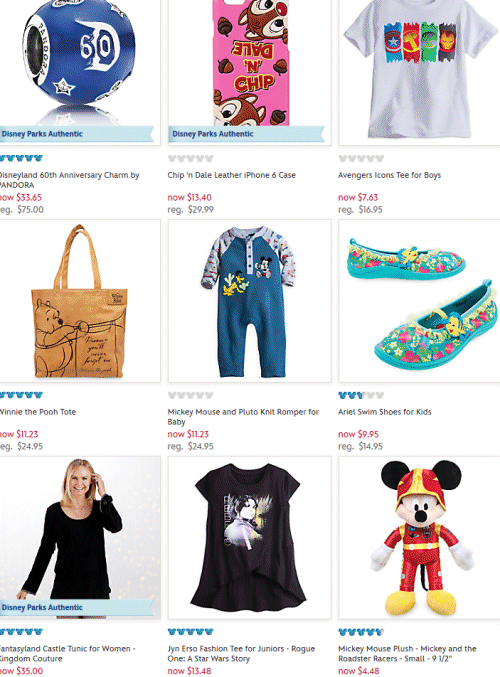Open the Jyn Erso Fashion Tee for Juniors link
The height and width of the screenshot is (677, 500).
[x=241, y=653]
